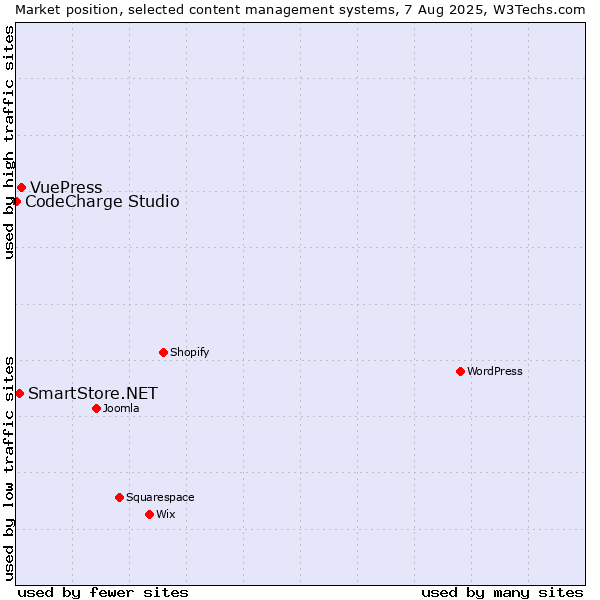Click the CodeCharge Studio red marker
600x600 pixels.
pos(16,201)
